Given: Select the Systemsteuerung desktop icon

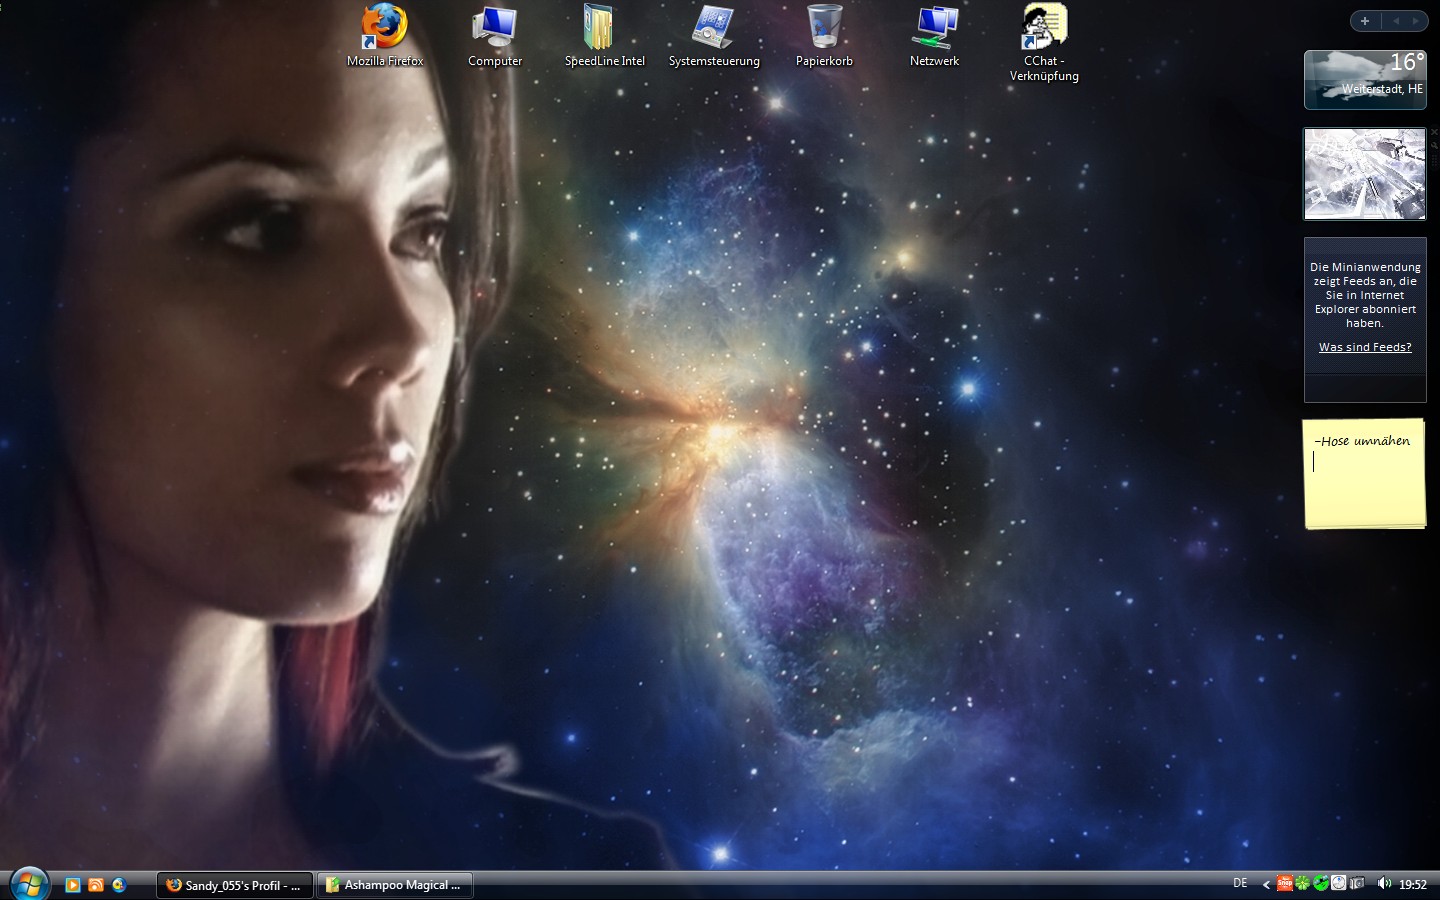Looking at the screenshot, I should 714,30.
